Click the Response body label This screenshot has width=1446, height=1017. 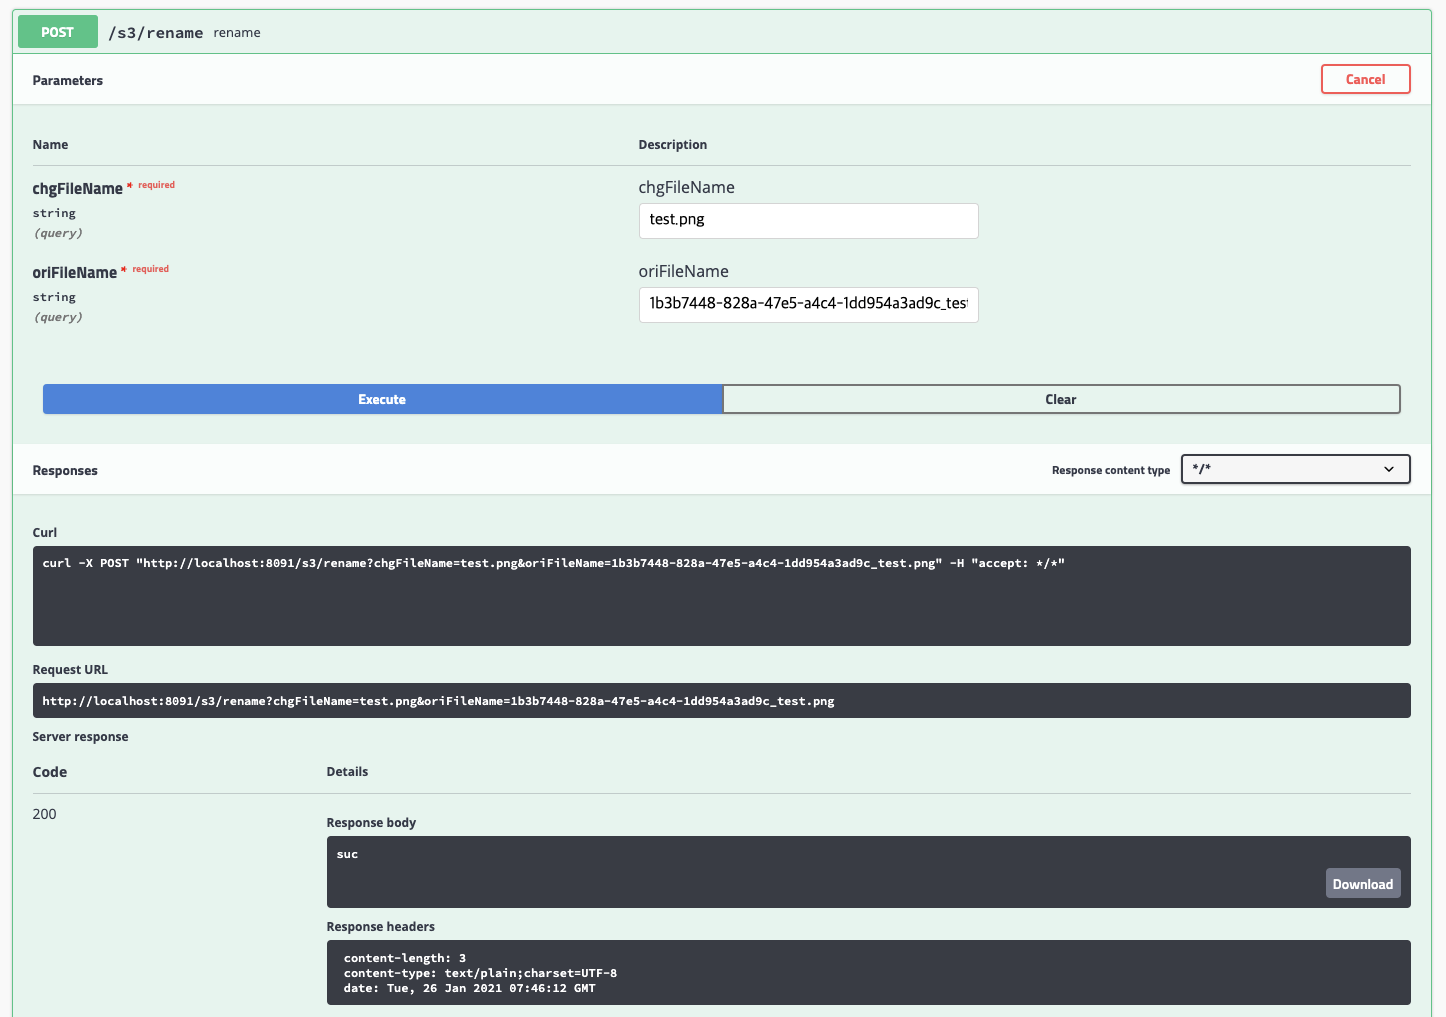click(x=371, y=823)
